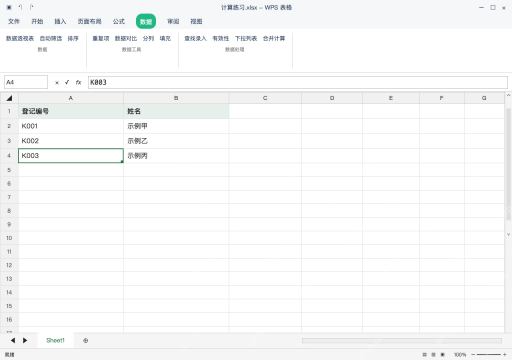
Task: Select the Sheet1 tab
Action: (x=55, y=340)
